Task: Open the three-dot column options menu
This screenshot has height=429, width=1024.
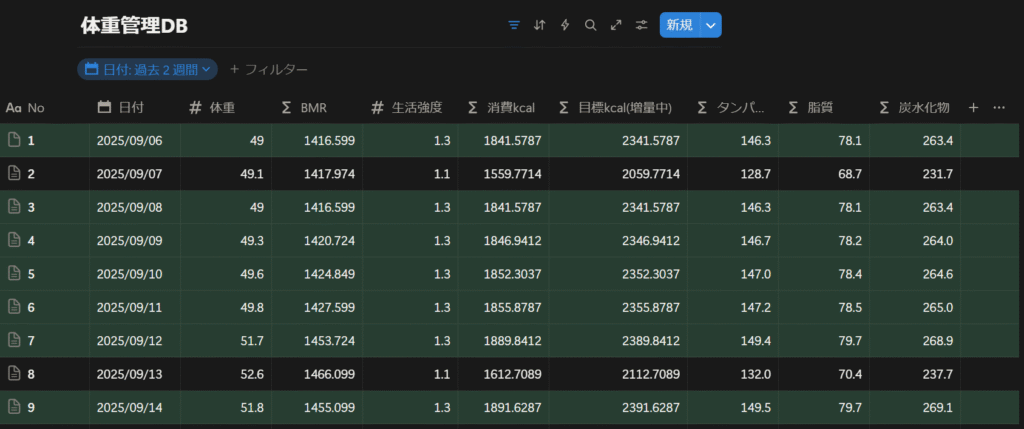Action: (999, 107)
